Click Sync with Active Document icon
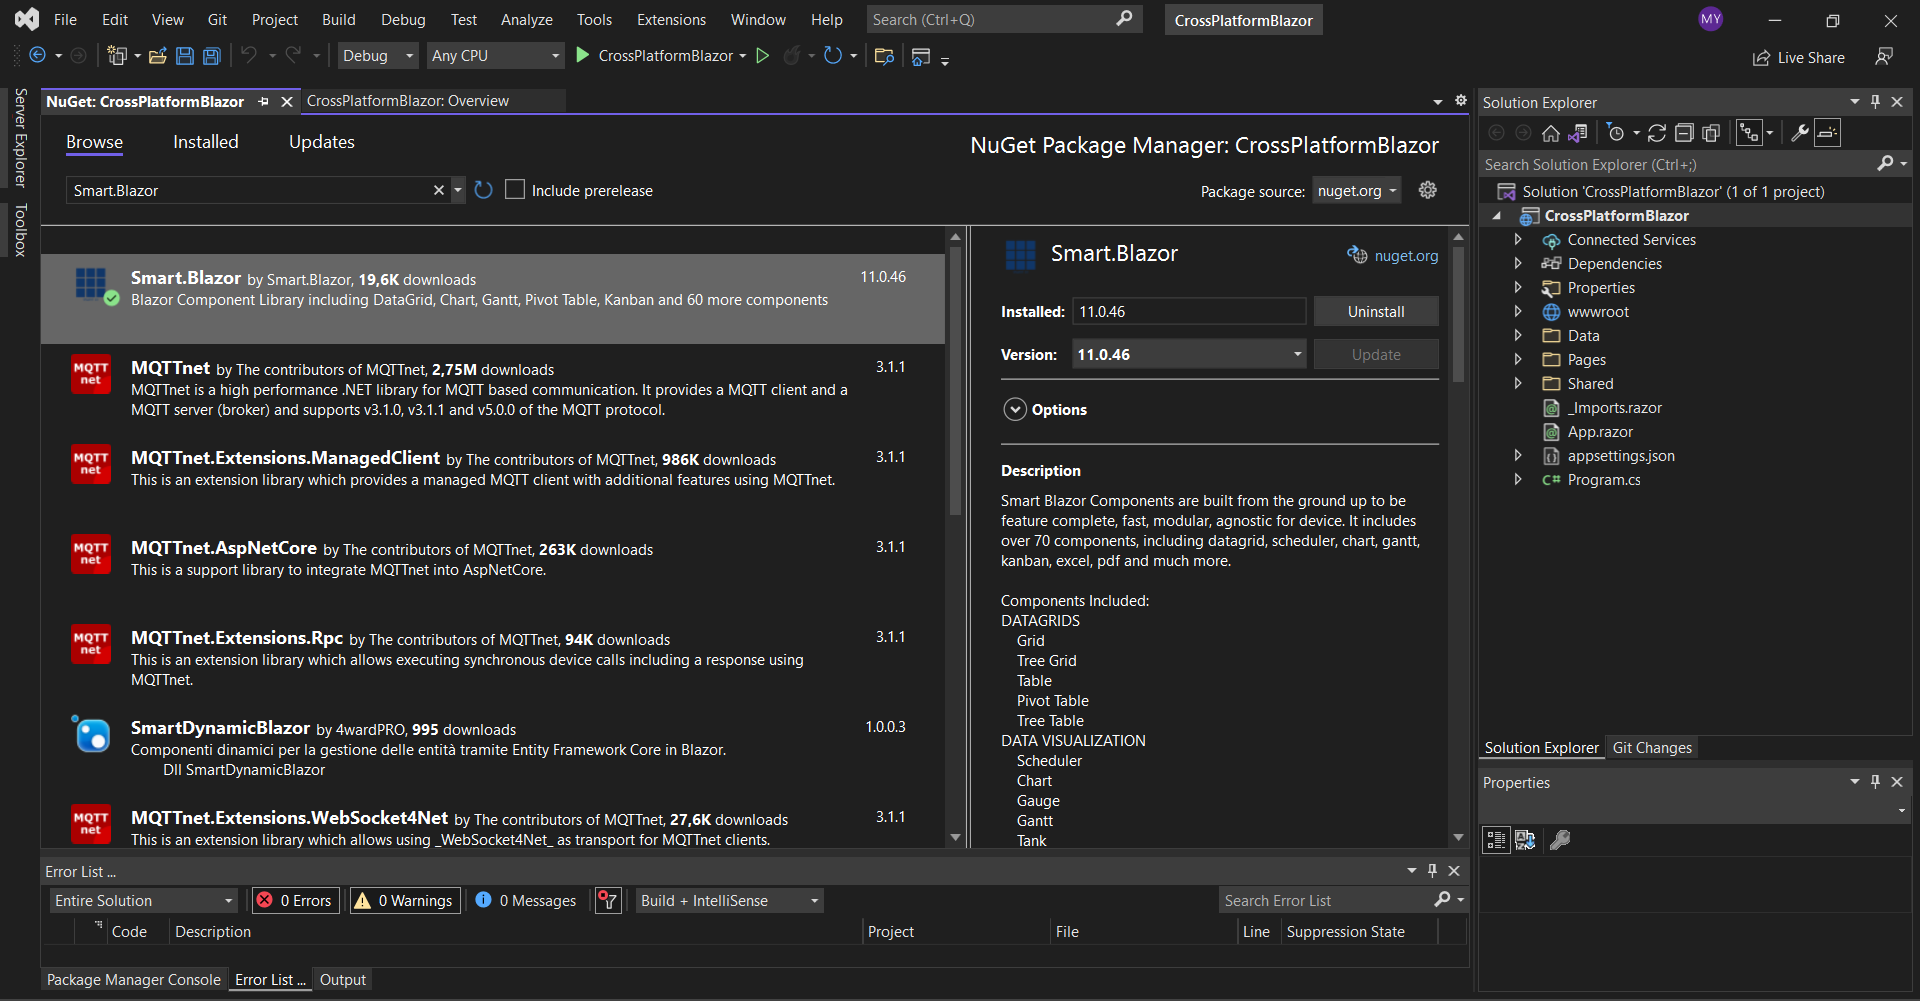This screenshot has width=1920, height=1001. click(x=1657, y=133)
